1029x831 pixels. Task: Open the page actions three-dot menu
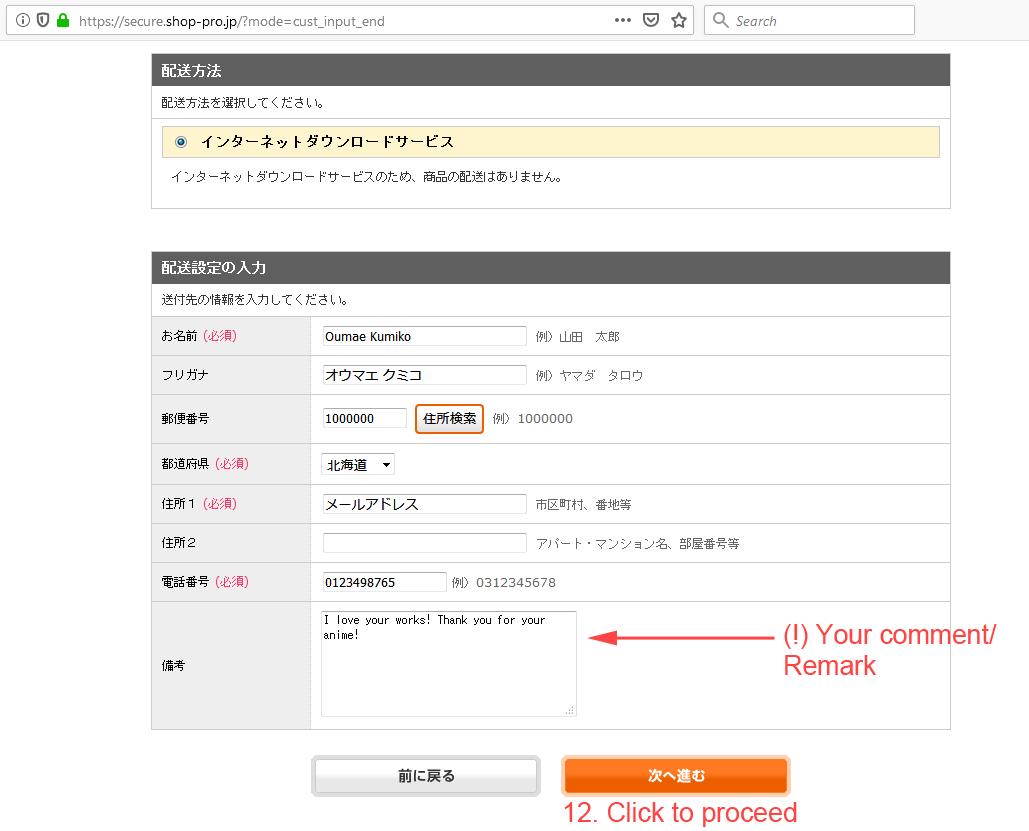[622, 20]
